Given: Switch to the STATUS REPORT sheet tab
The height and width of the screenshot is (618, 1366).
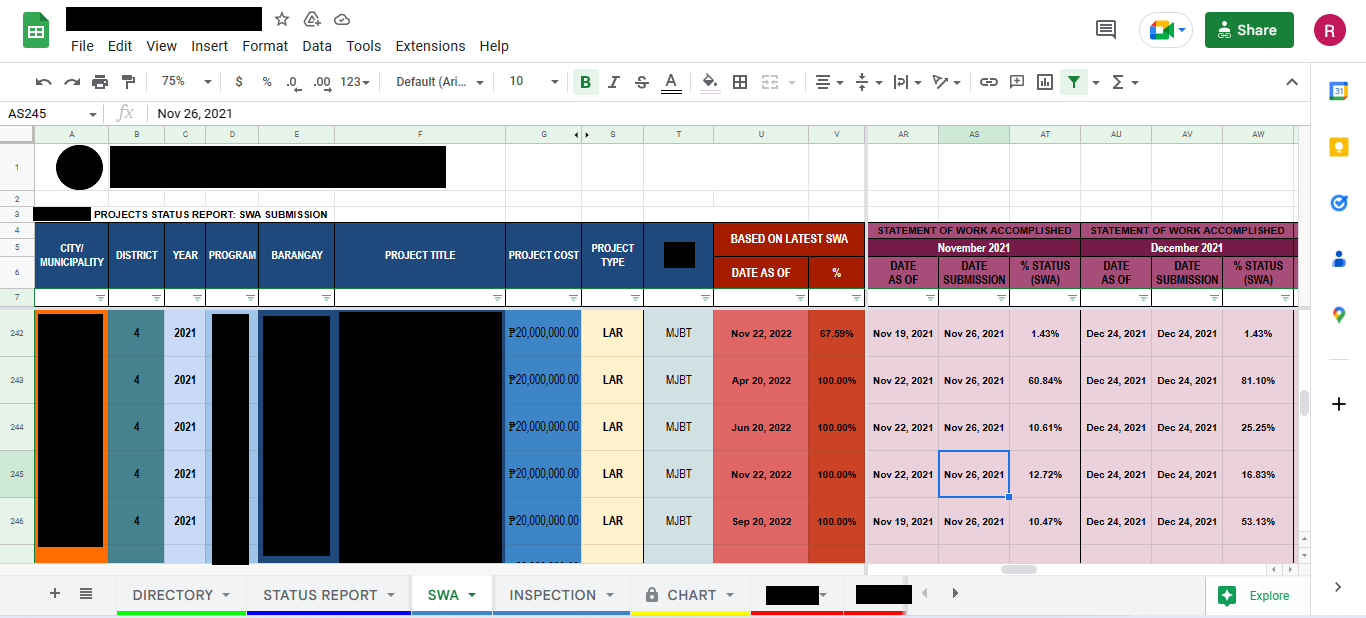Looking at the screenshot, I should [329, 595].
